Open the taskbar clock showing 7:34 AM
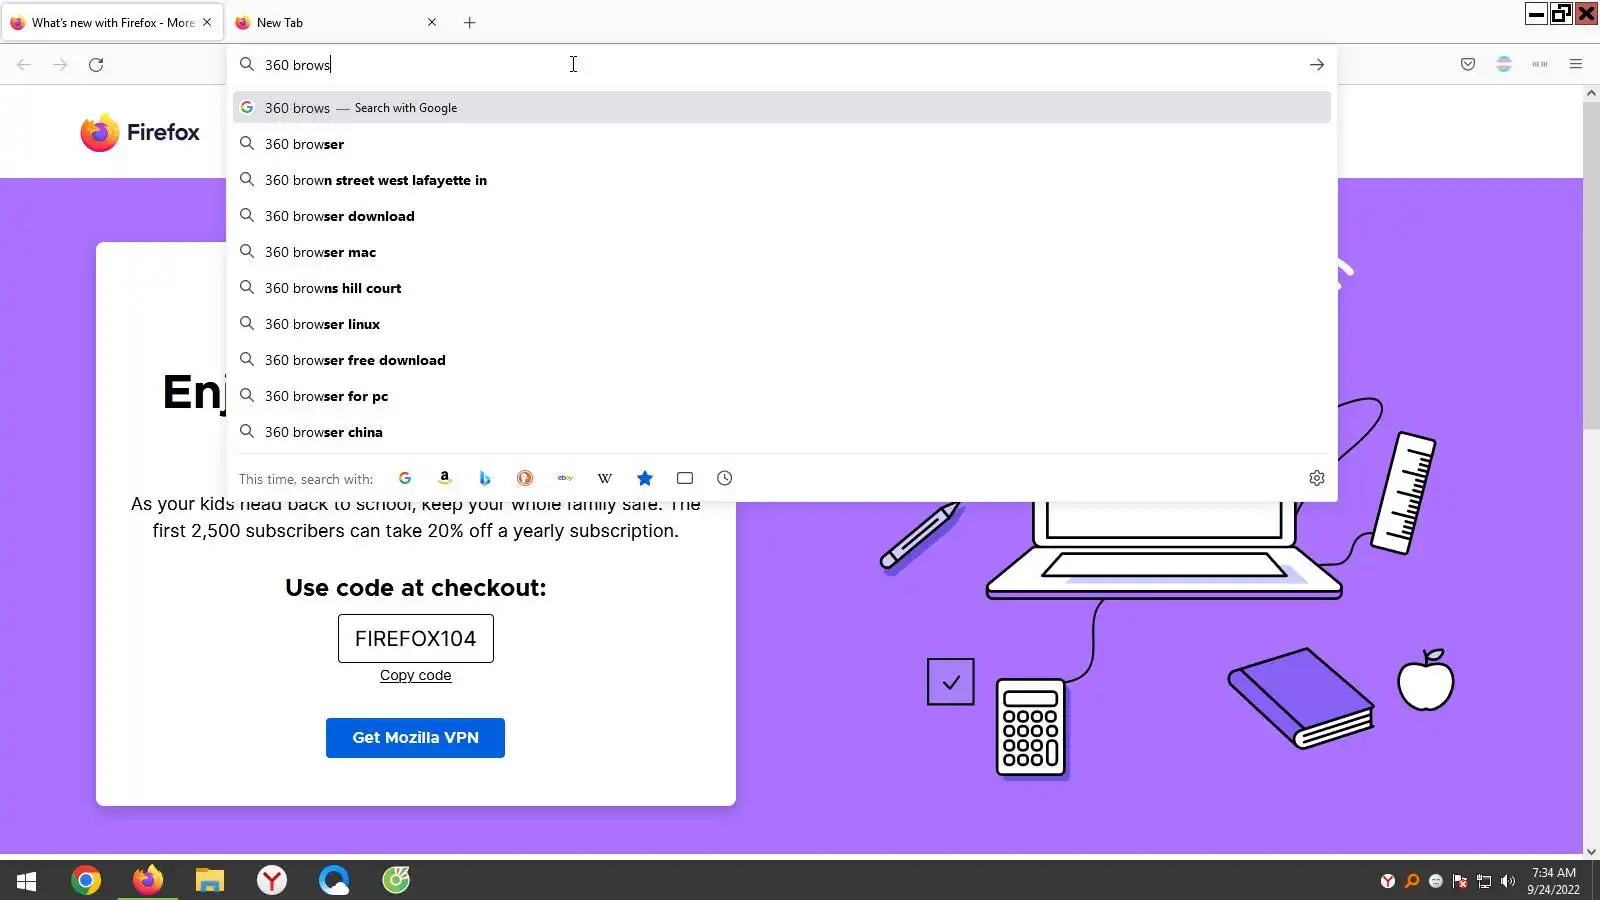The image size is (1600, 900). pyautogui.click(x=1554, y=881)
